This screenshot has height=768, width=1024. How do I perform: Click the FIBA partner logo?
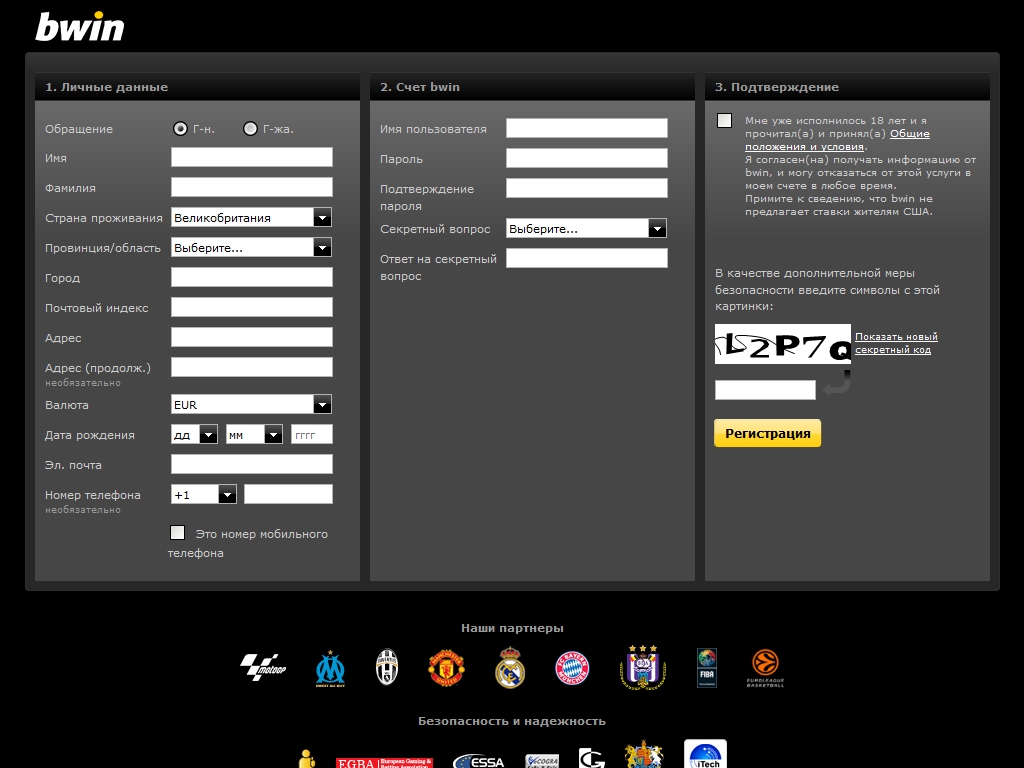click(707, 667)
